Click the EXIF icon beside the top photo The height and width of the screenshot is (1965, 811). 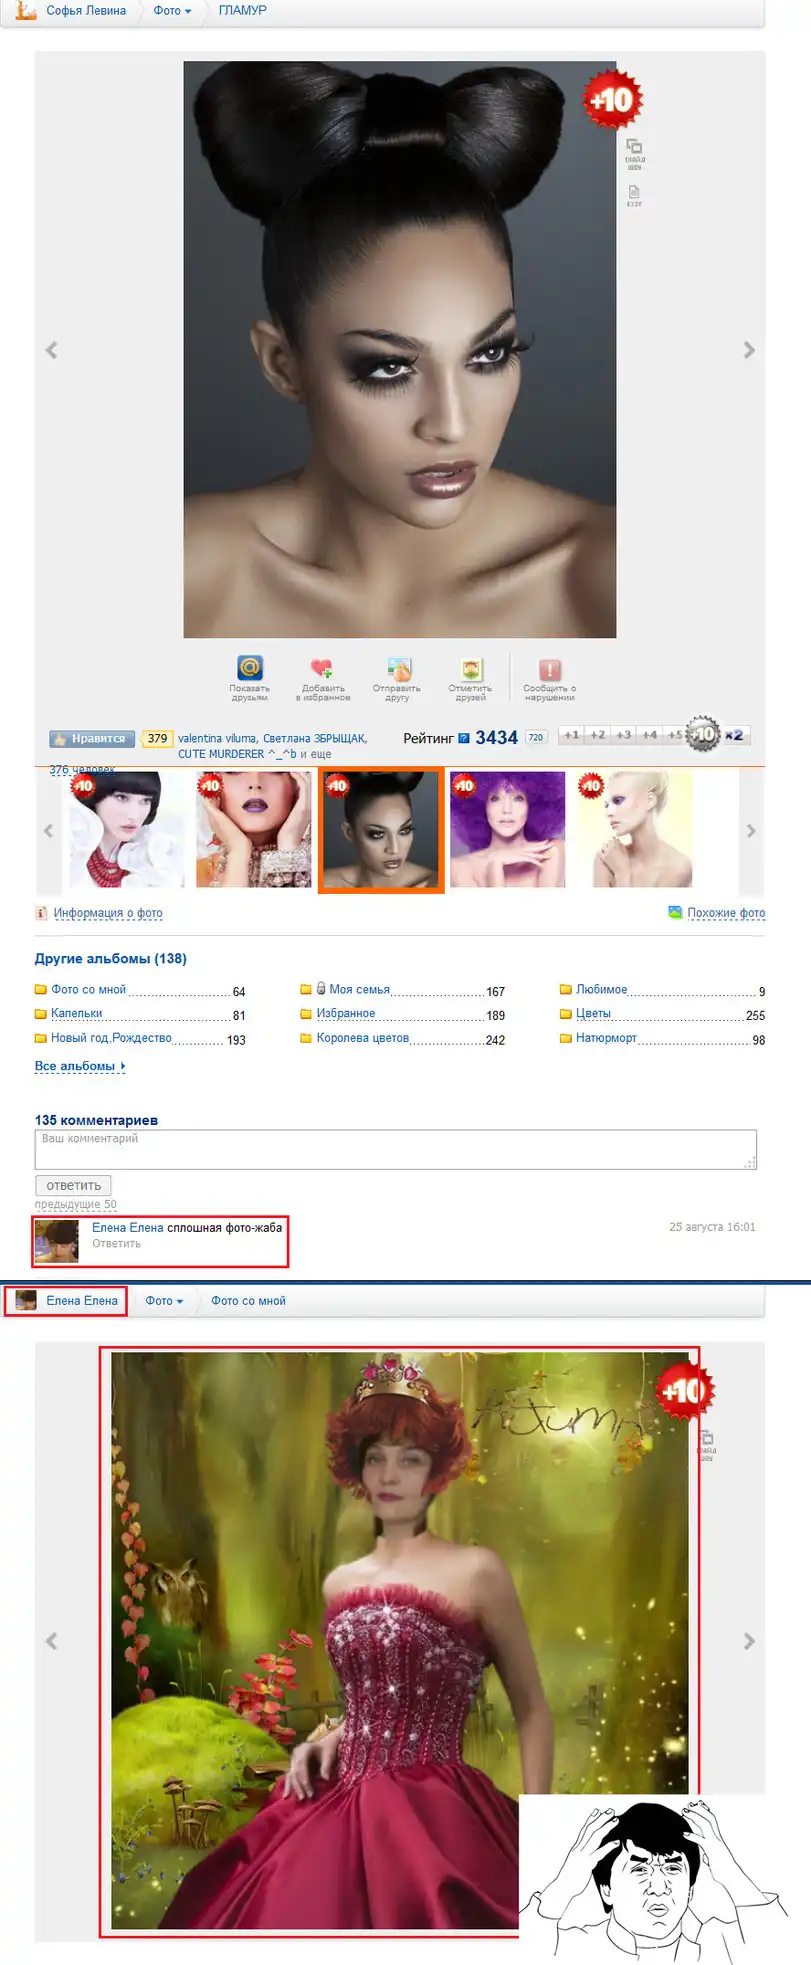coord(634,192)
